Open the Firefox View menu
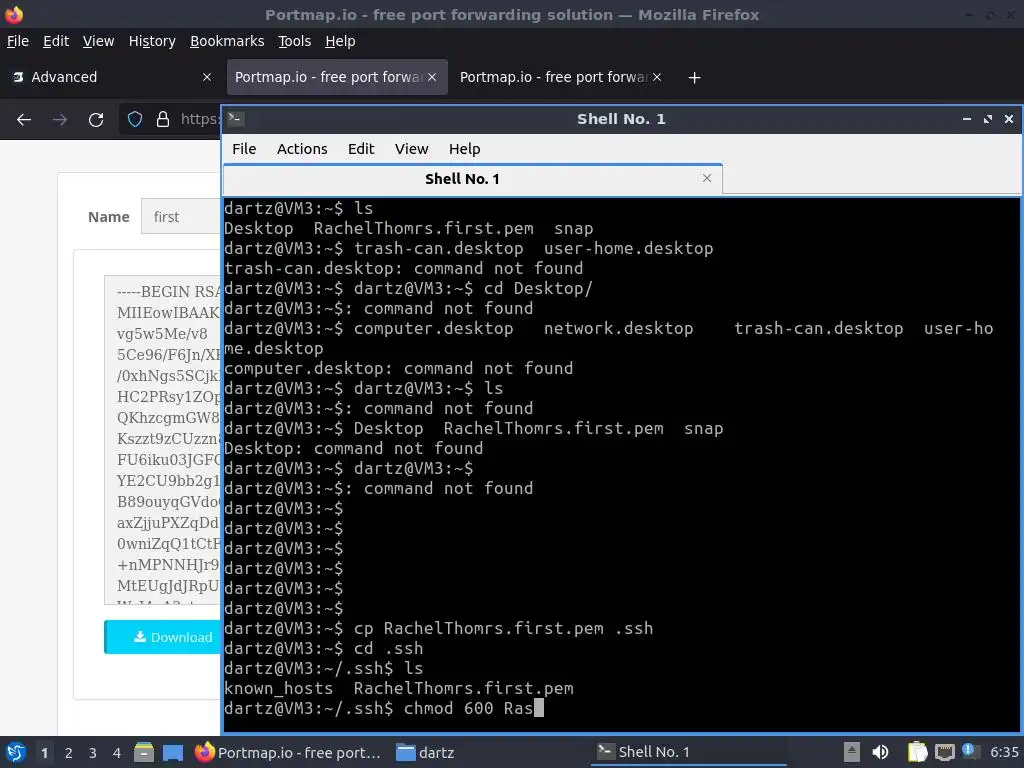Image resolution: width=1024 pixels, height=768 pixels. 99,41
